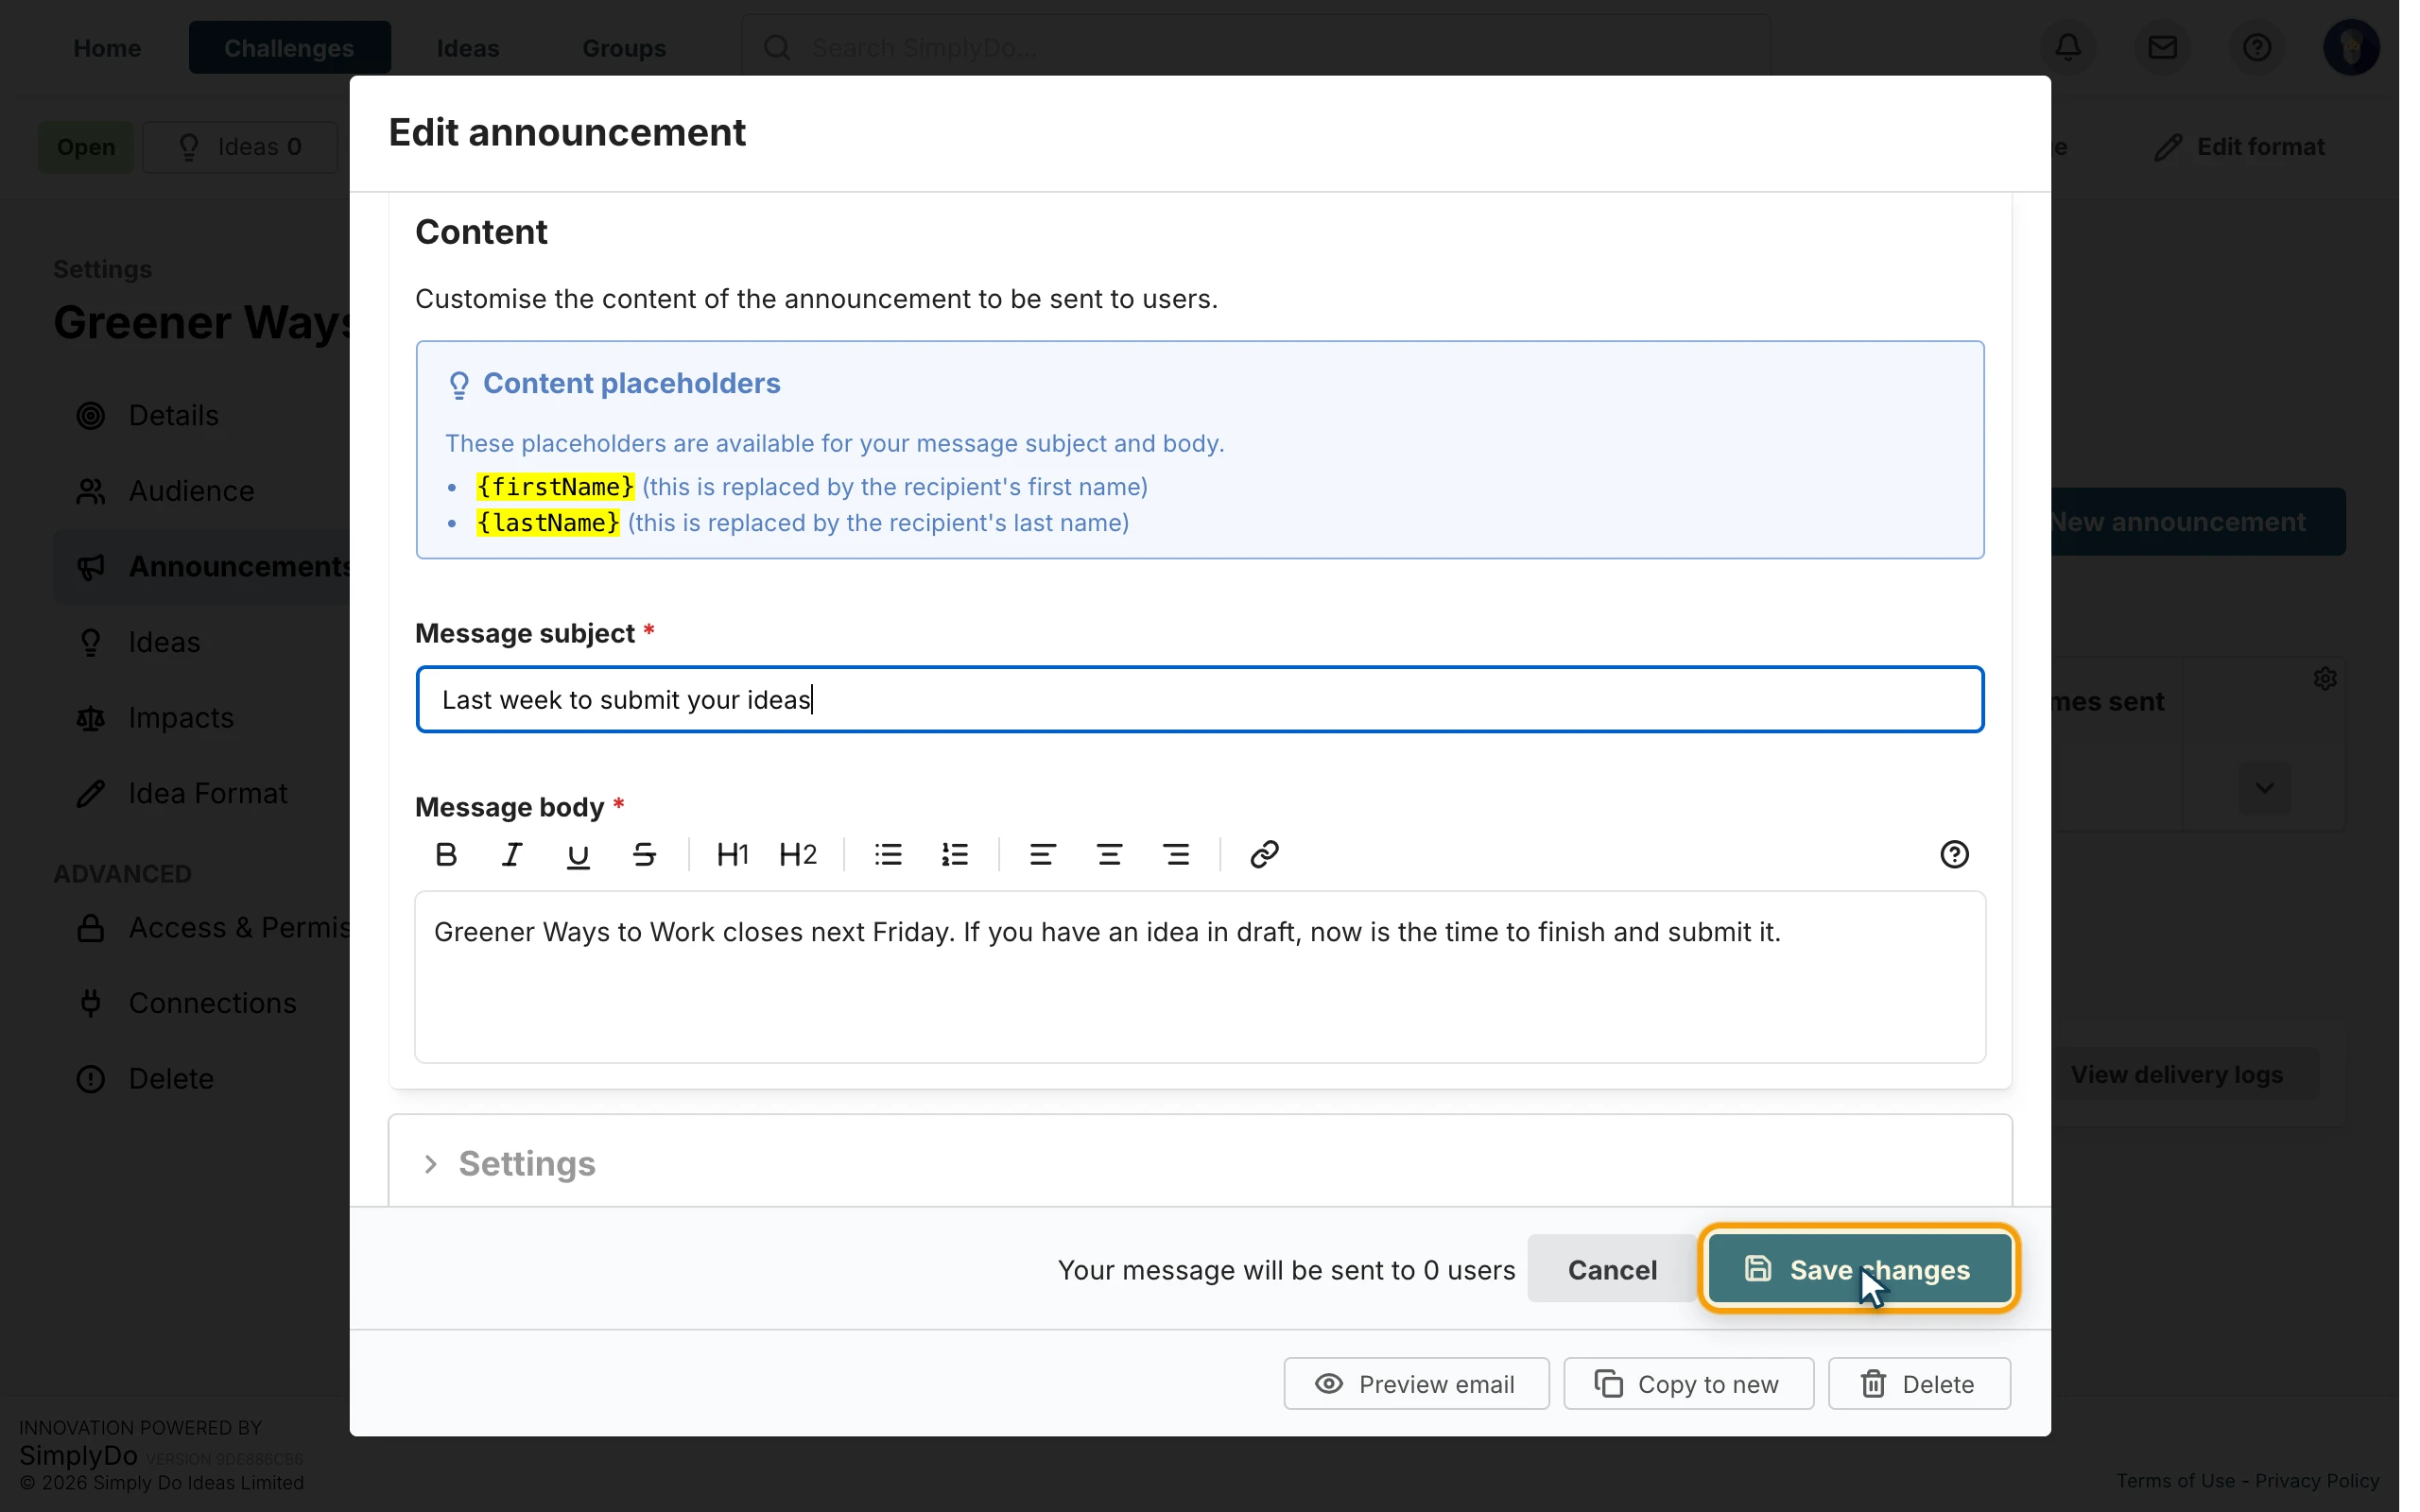Click gear icon on announcement card
Screen dimensions: 2420x1512
pos(2325,679)
